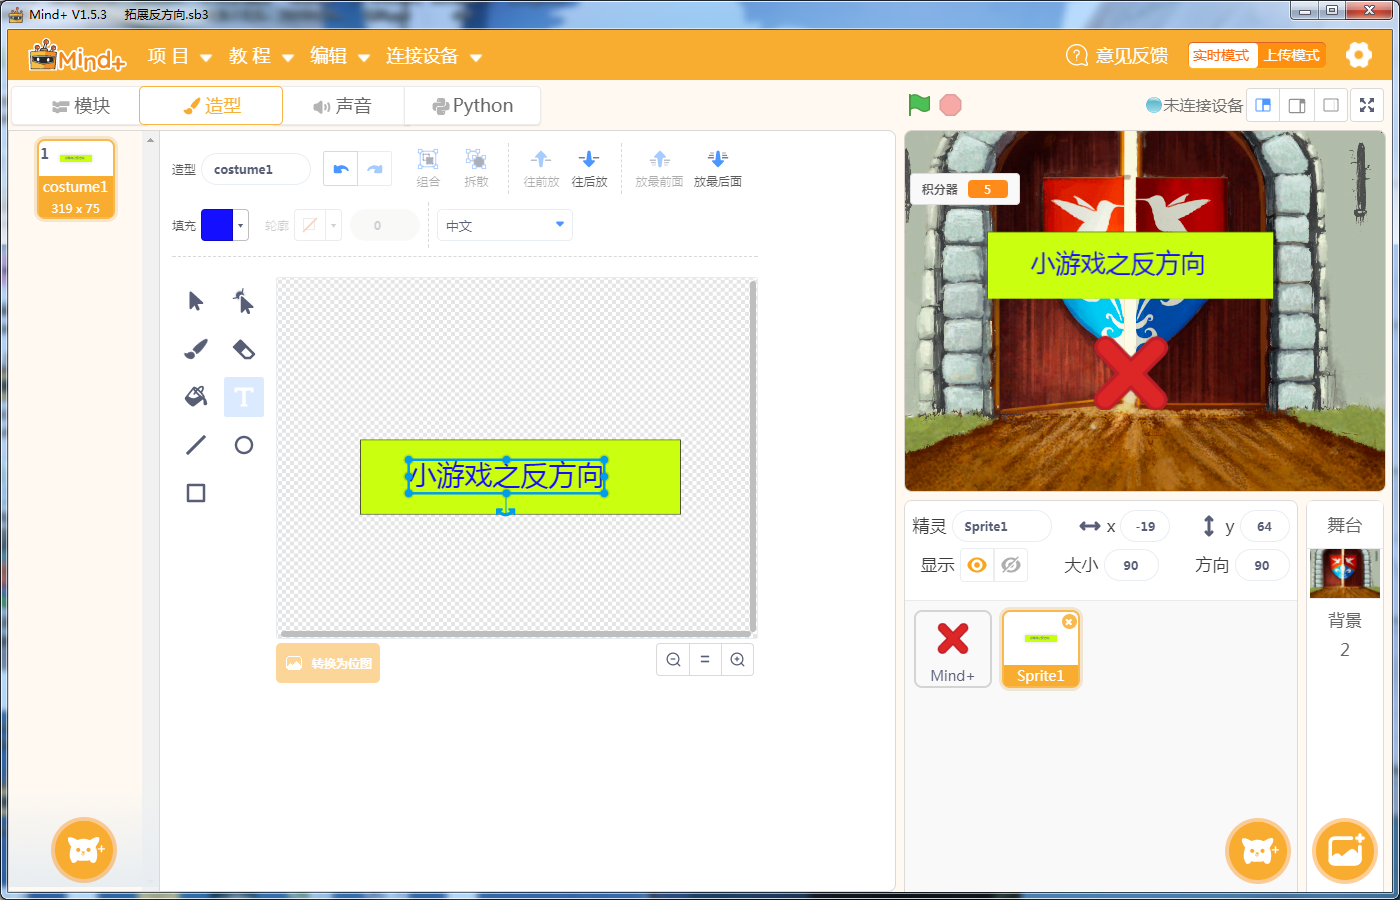Open the 项目 menu
This screenshot has width=1400, height=900.
point(179,56)
